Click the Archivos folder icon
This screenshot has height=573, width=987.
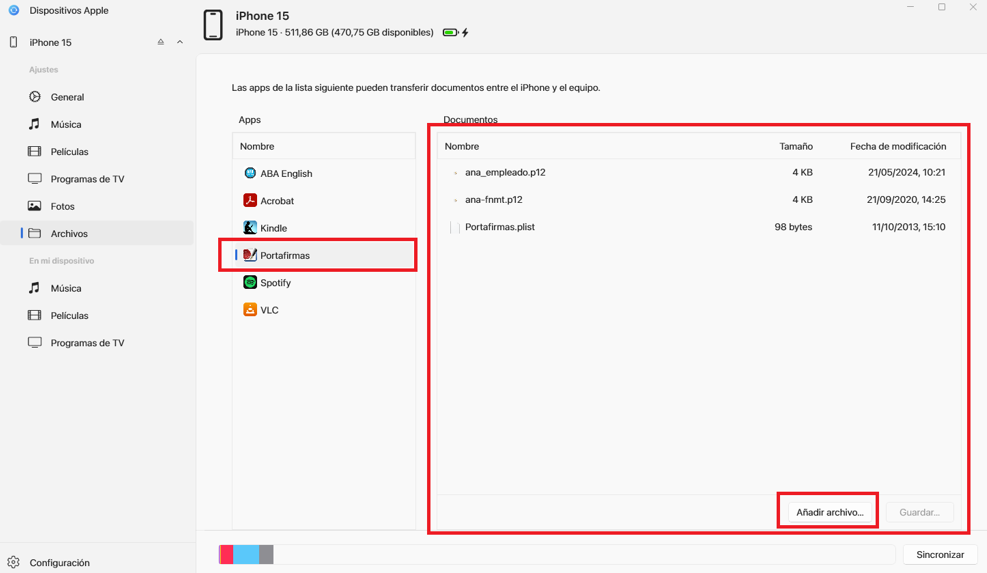(35, 233)
